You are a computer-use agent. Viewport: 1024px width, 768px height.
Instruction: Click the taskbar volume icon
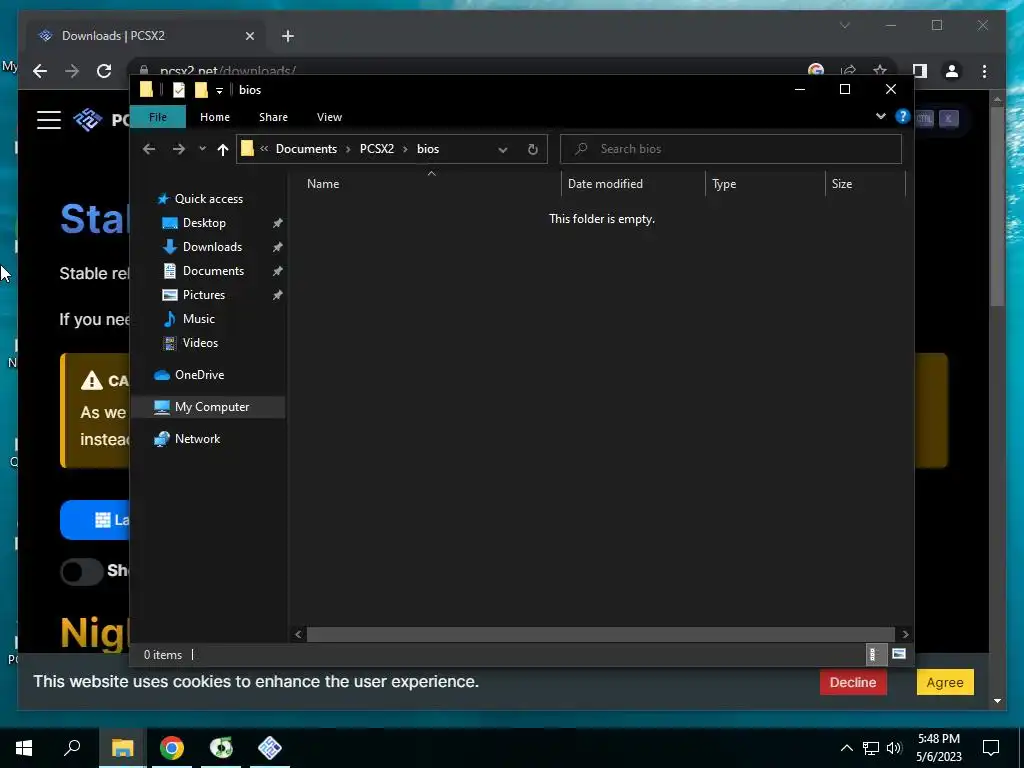pos(894,748)
